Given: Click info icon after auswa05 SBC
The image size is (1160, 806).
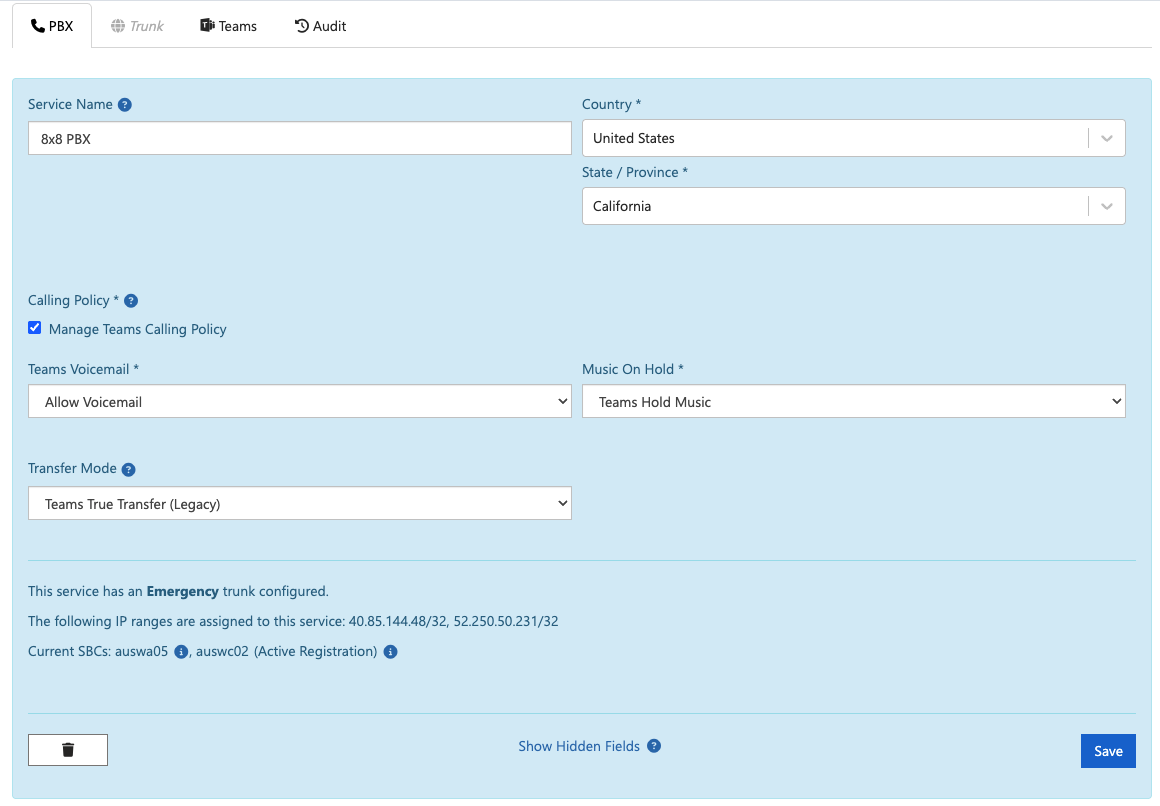Looking at the screenshot, I should 181,652.
